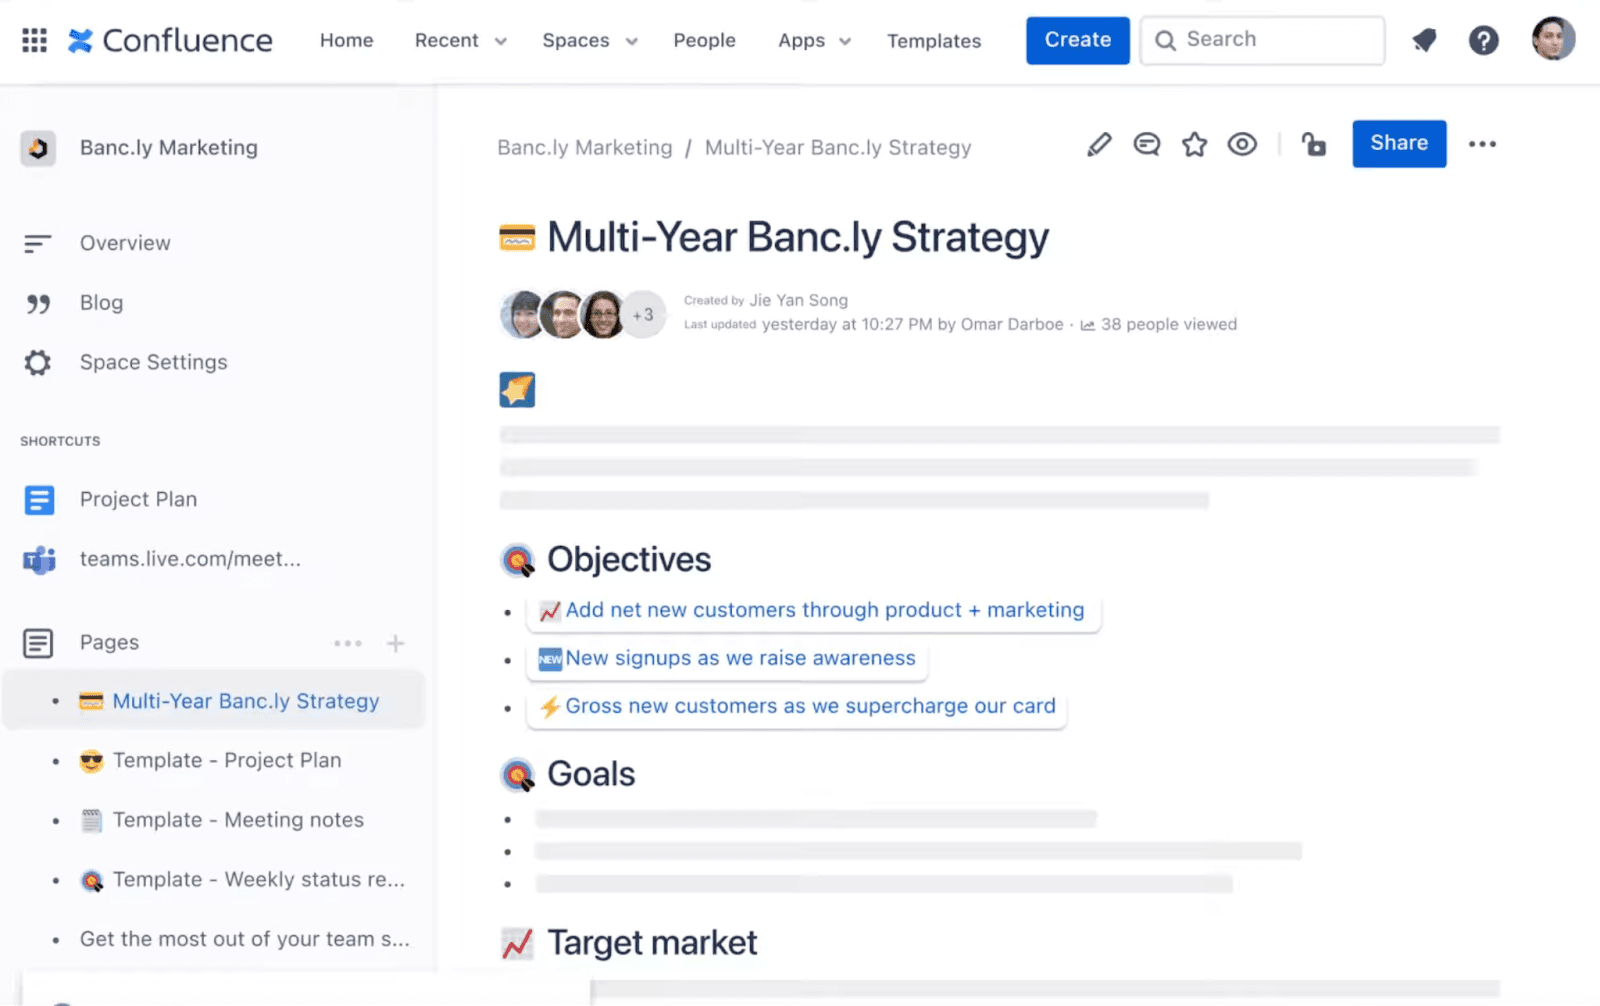The image size is (1600, 1006).
Task: Click Omar Darboe name in last updated line
Action: point(1012,324)
